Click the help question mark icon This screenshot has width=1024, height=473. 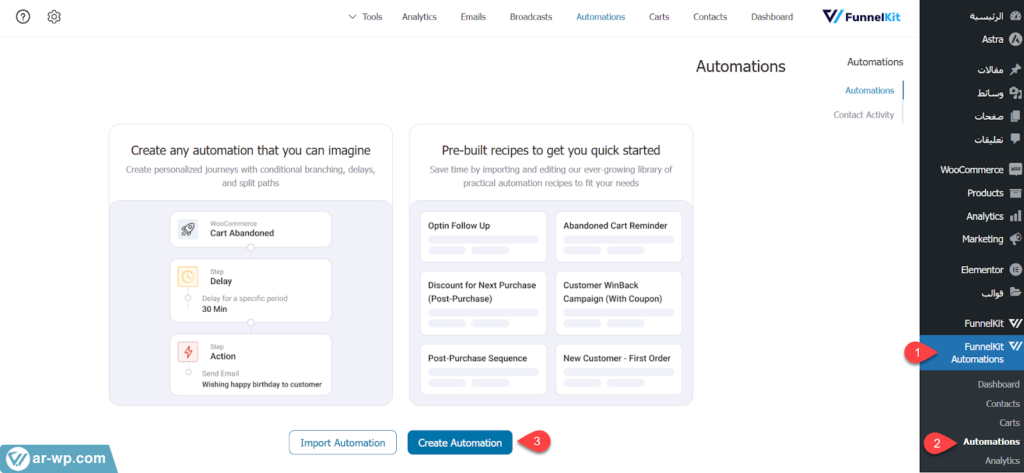(x=23, y=17)
